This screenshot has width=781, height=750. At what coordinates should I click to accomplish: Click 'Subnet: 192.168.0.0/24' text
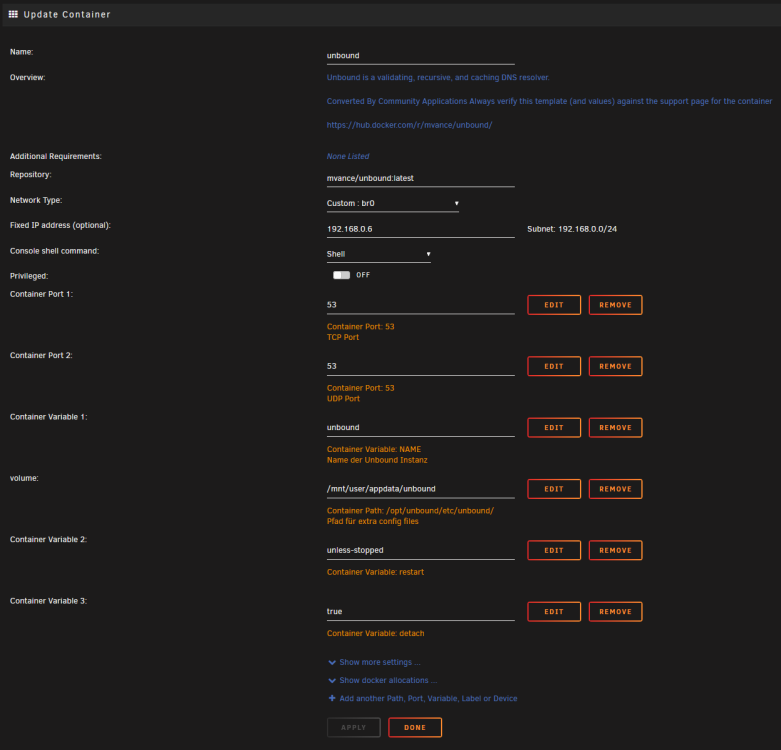pos(572,229)
